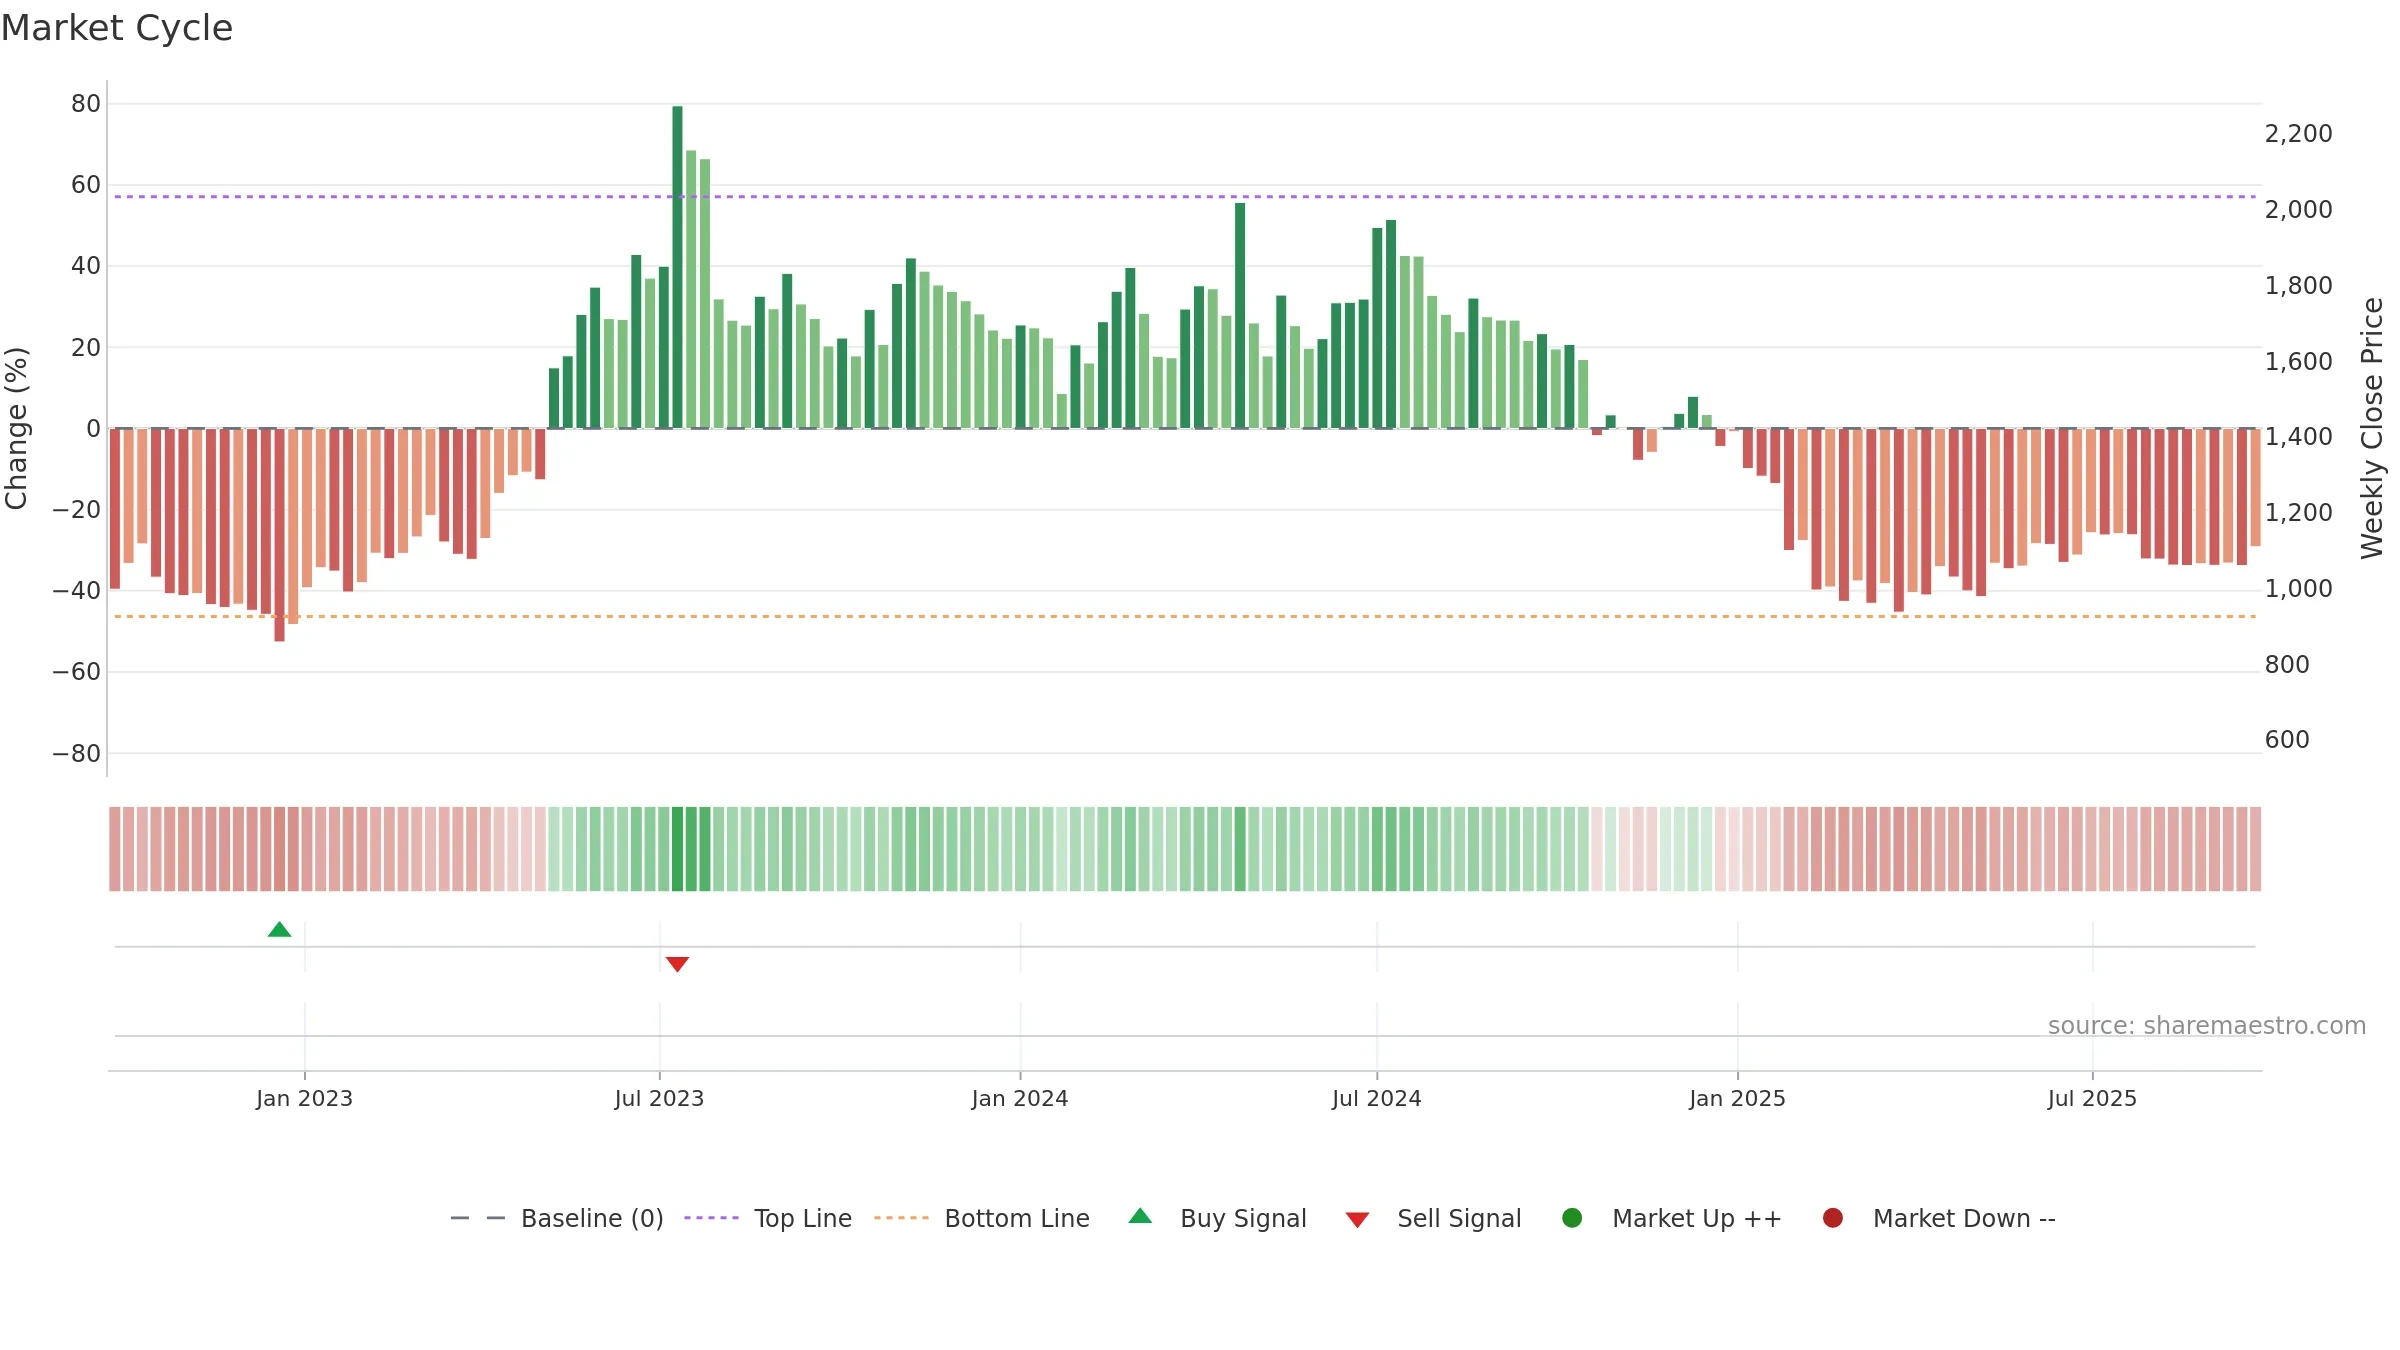Click the source: sharemaestro.com text

click(x=2207, y=1026)
